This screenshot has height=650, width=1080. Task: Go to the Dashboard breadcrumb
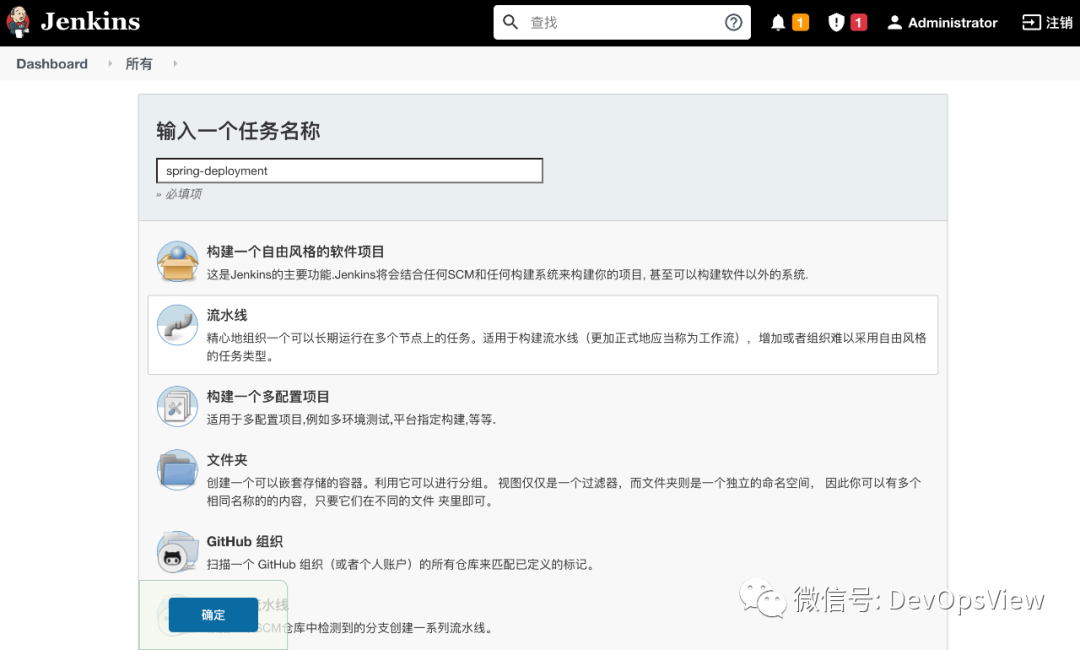(52, 63)
